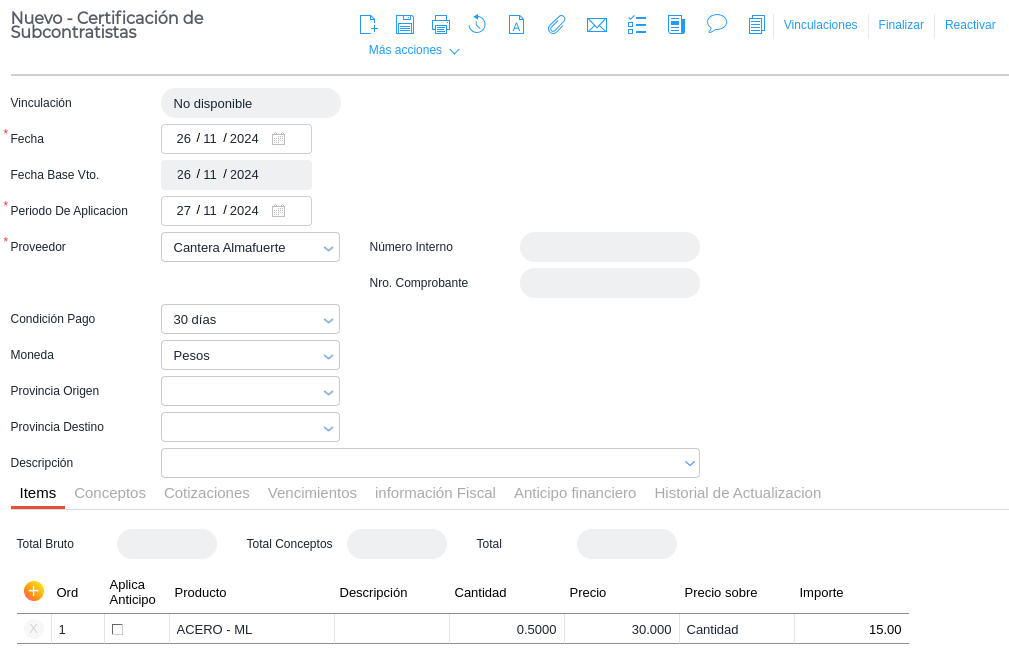Attach a file with paperclip icon

point(556,25)
